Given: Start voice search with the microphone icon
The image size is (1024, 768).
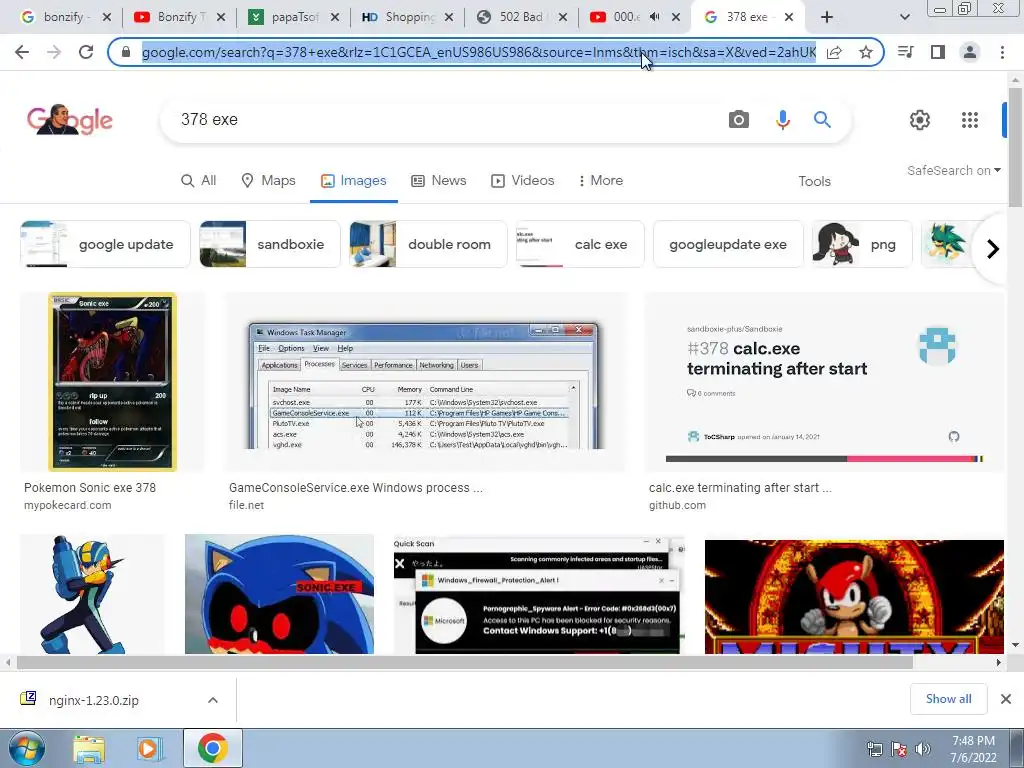Looking at the screenshot, I should pyautogui.click(x=782, y=120).
